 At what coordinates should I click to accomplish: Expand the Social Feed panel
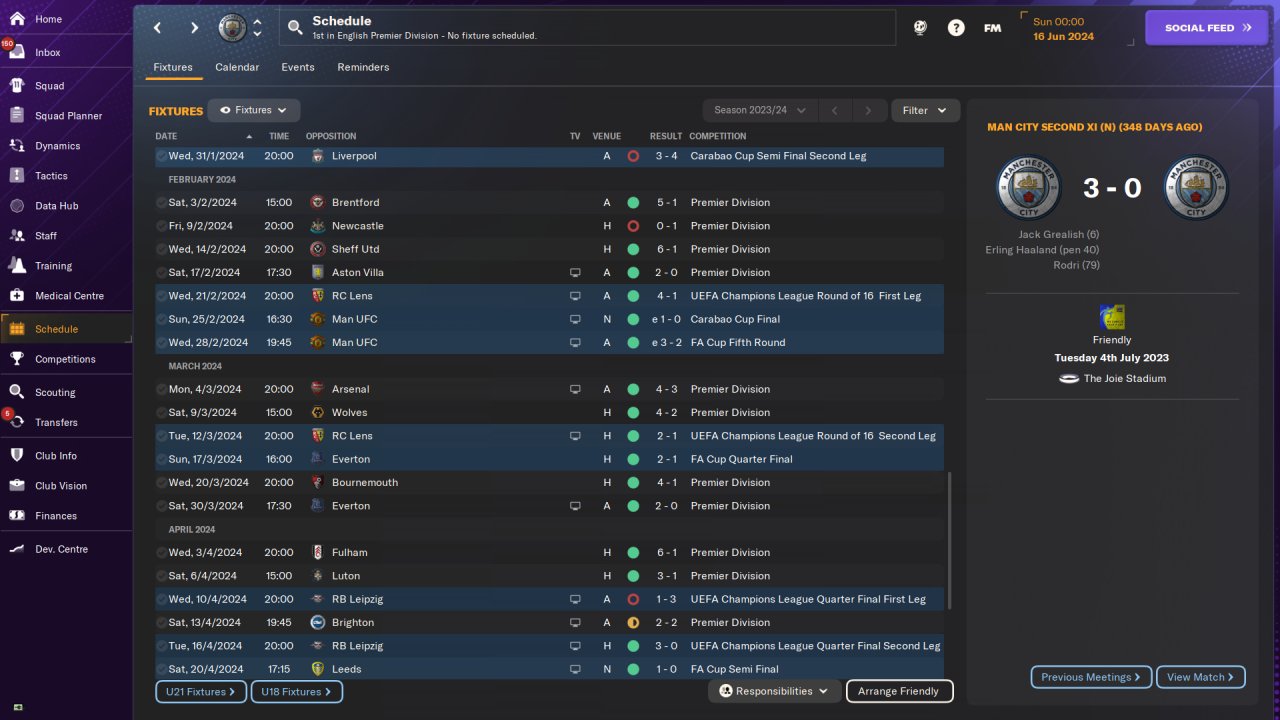pos(1206,28)
